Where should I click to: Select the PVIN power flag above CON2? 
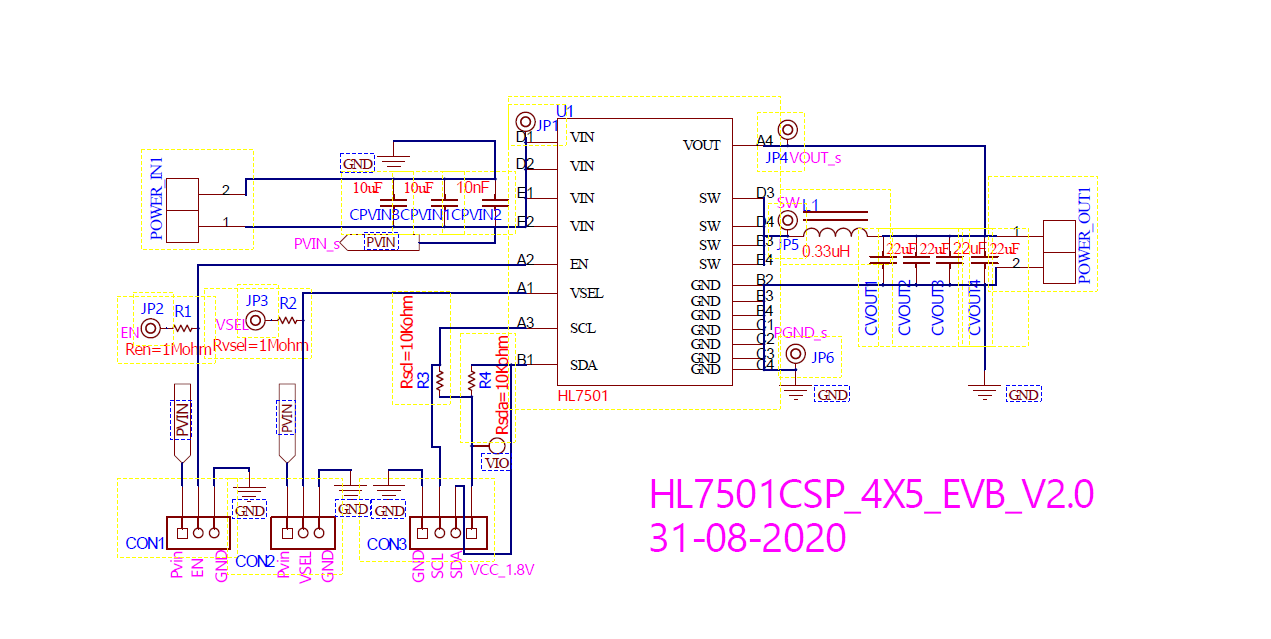click(x=287, y=422)
